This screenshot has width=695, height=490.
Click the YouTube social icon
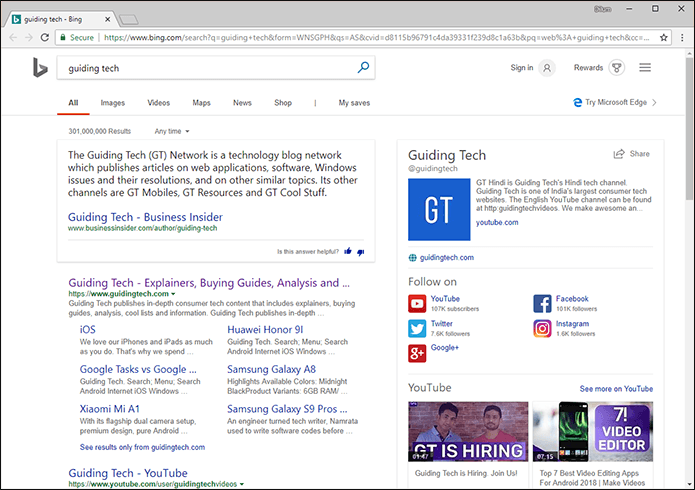[417, 304]
